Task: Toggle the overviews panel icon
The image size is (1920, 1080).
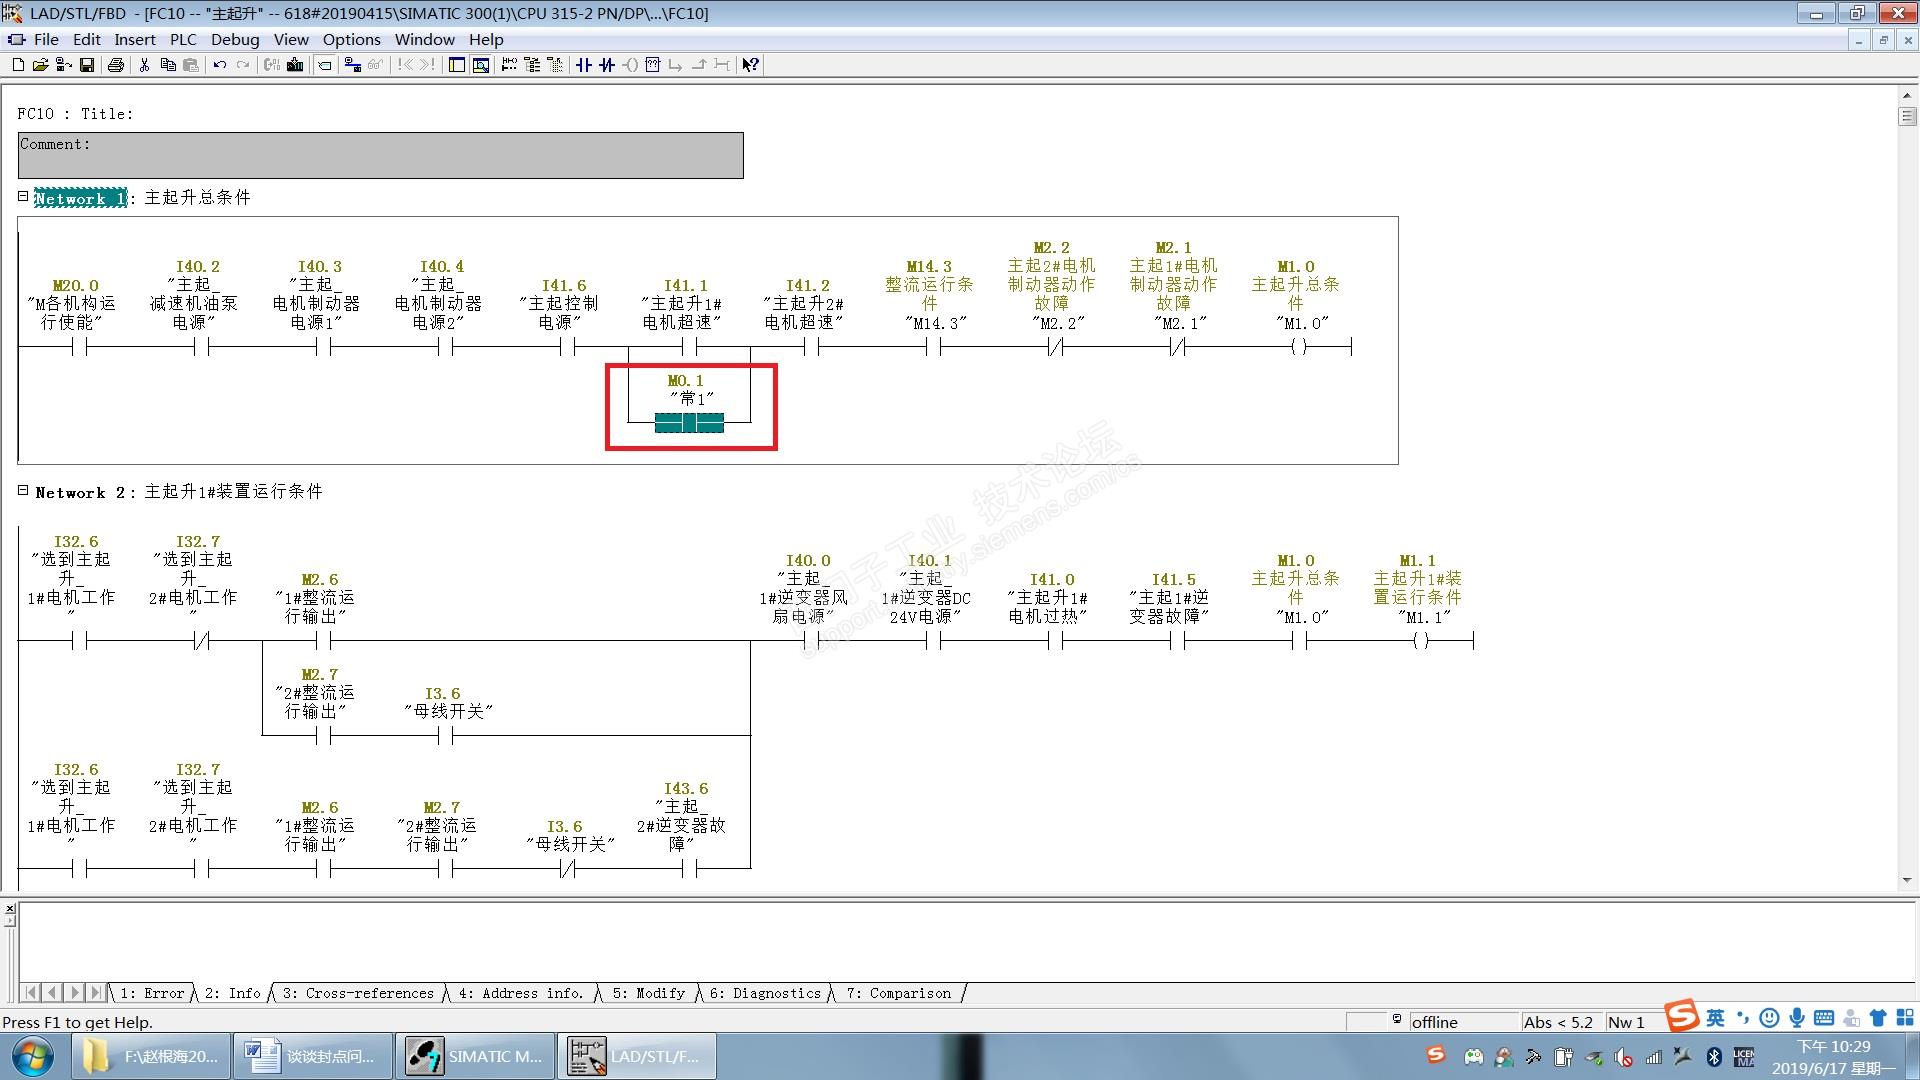Action: click(x=457, y=65)
